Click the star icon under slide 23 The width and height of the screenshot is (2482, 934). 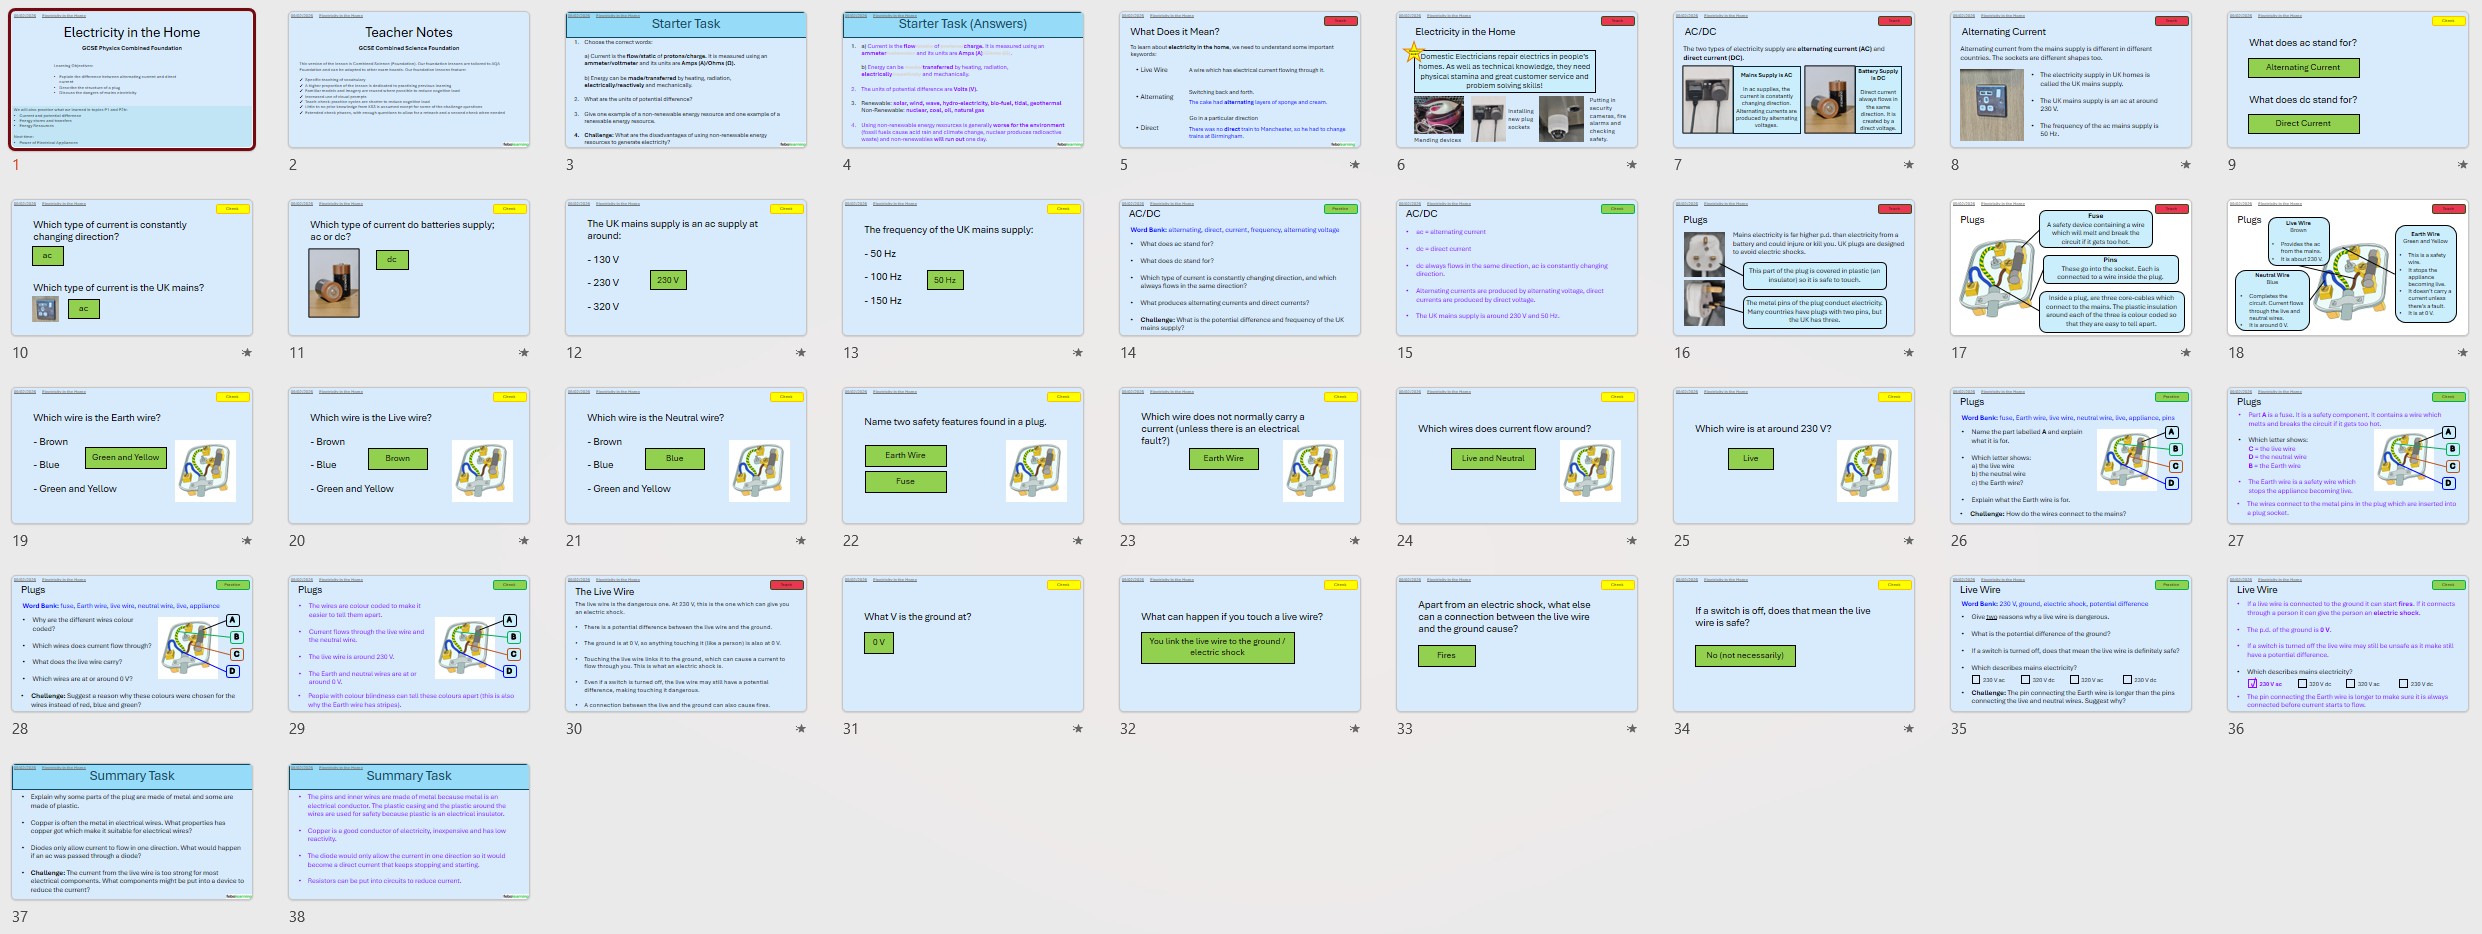point(1354,541)
